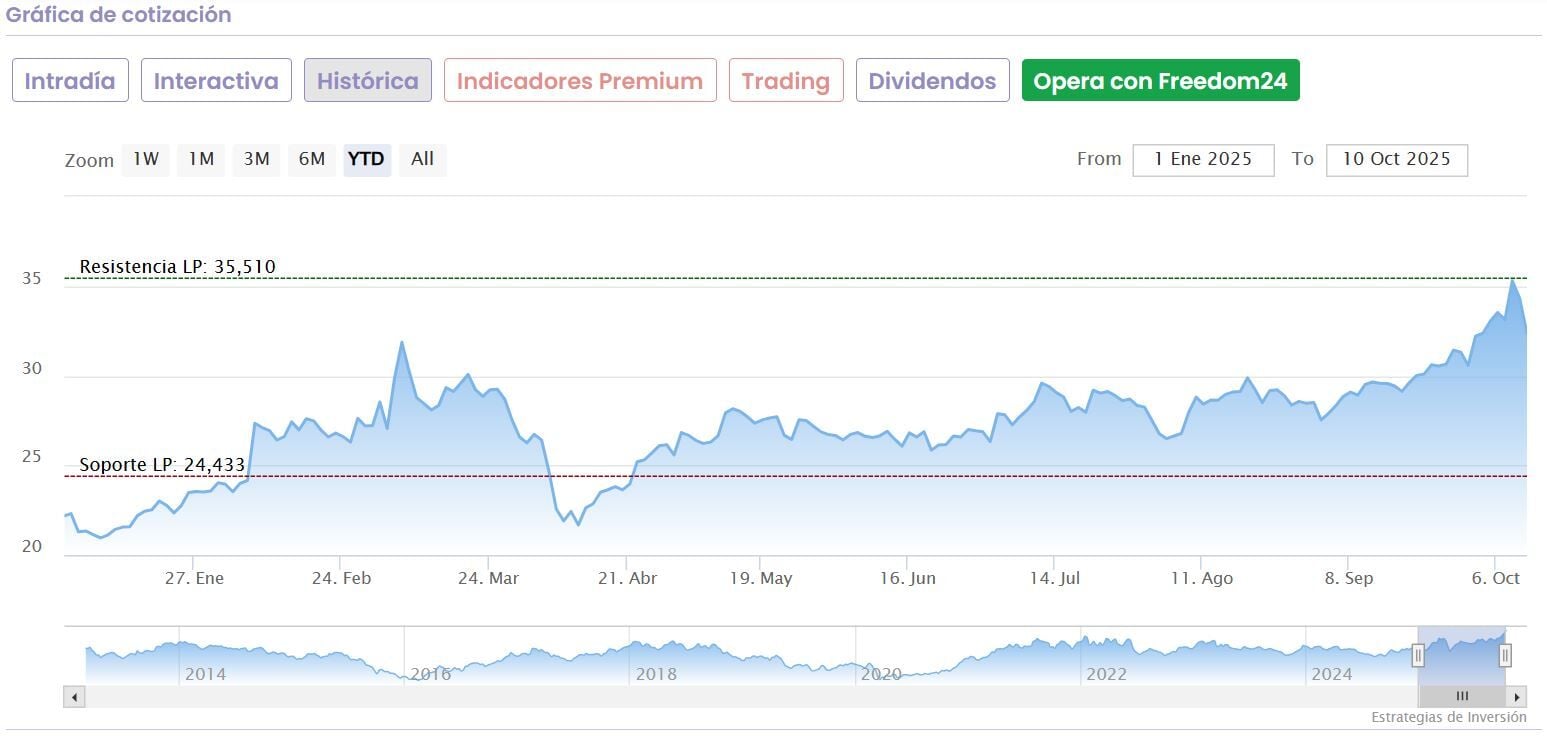1547x743 pixels.
Task: Open the Indicadores Premium tab
Action: (x=580, y=81)
